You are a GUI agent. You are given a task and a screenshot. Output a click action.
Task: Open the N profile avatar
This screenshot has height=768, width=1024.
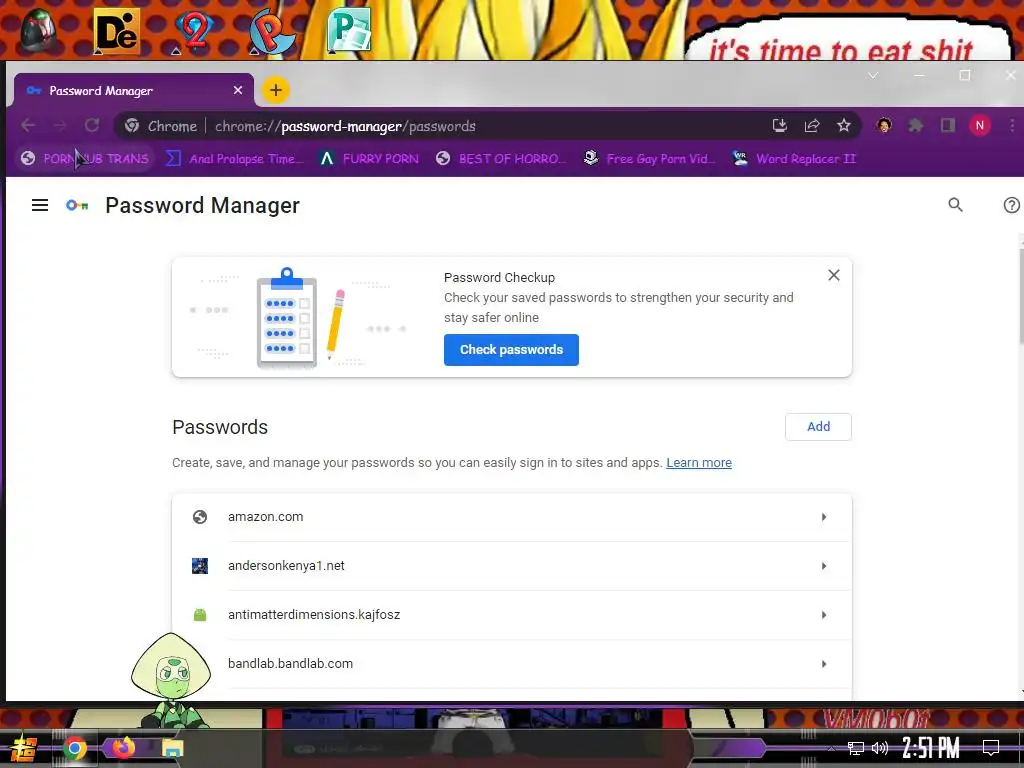tap(980, 125)
